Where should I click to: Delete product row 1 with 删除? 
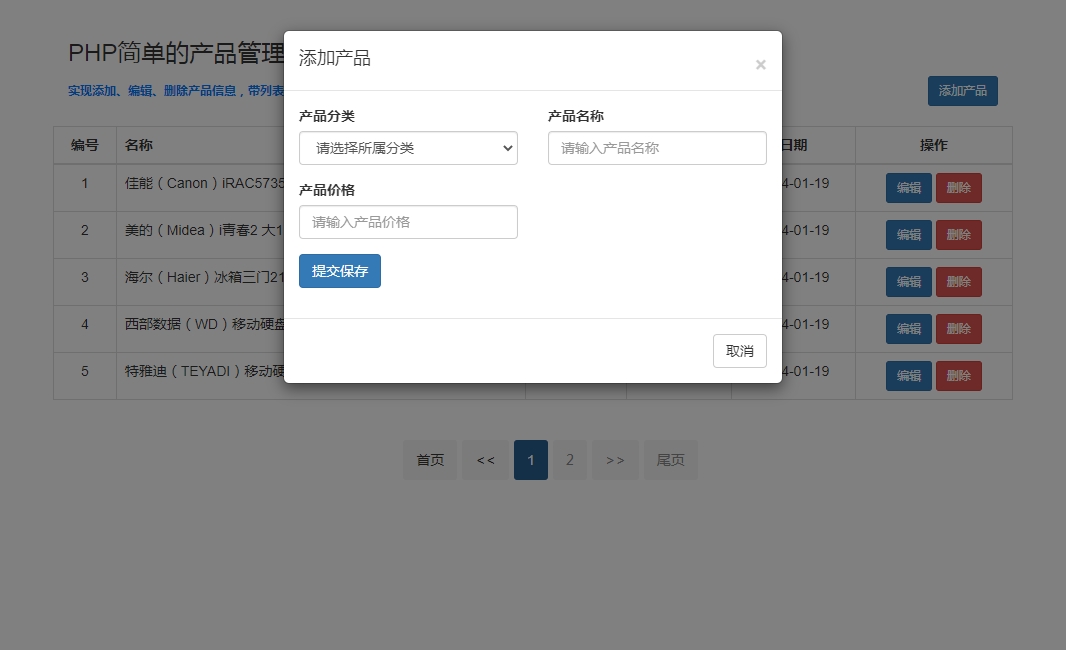tap(958, 188)
